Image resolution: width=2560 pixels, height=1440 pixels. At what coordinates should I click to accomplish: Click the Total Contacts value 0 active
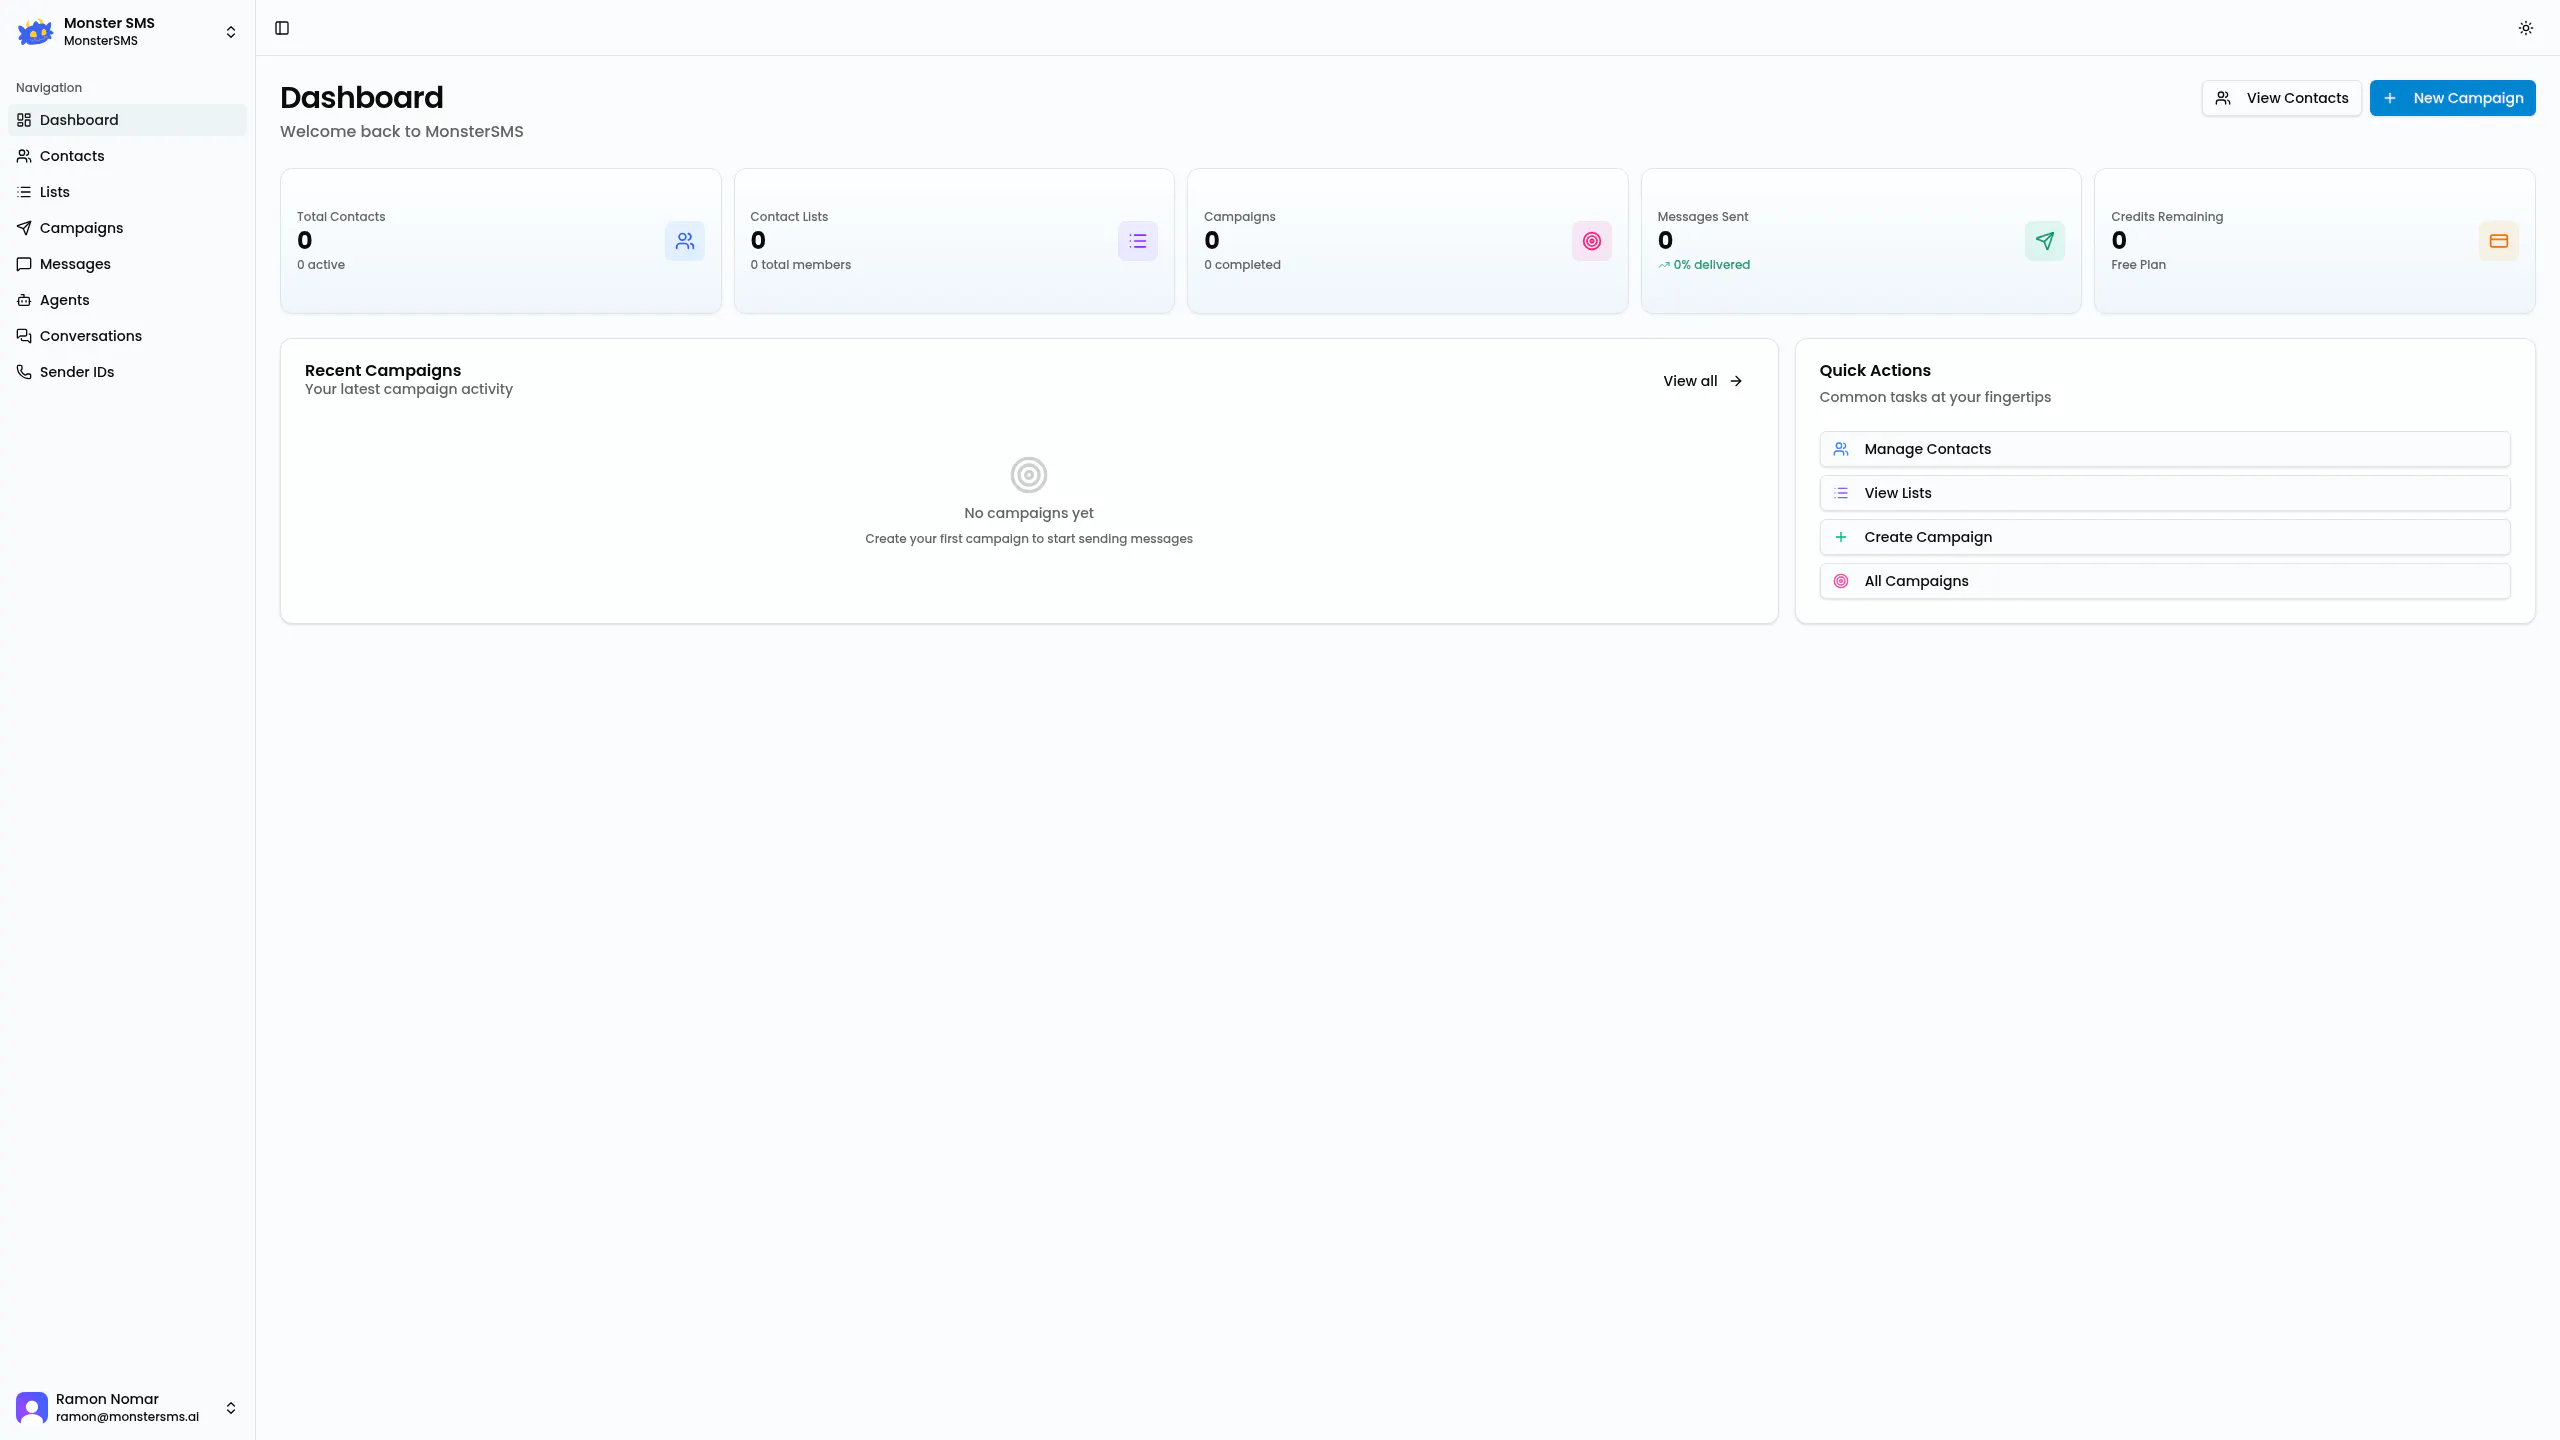[320, 265]
